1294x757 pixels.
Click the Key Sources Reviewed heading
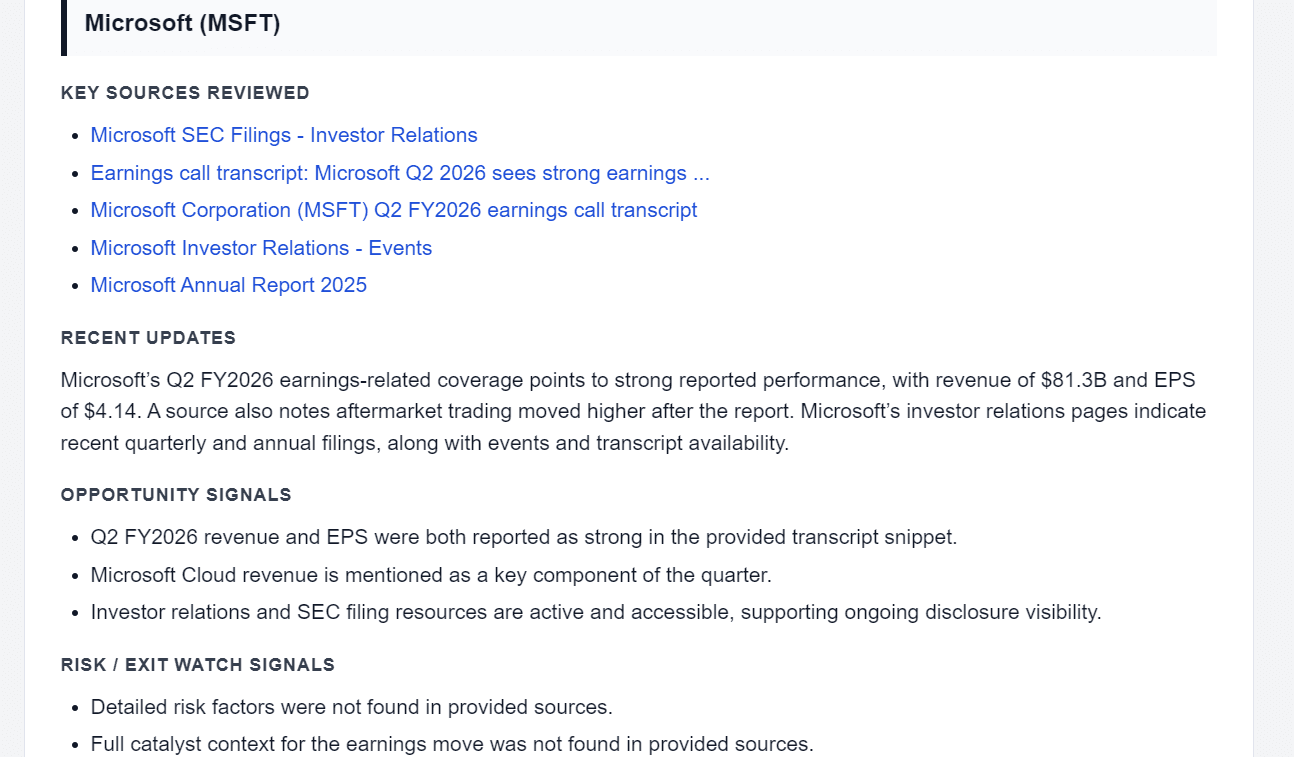point(185,93)
